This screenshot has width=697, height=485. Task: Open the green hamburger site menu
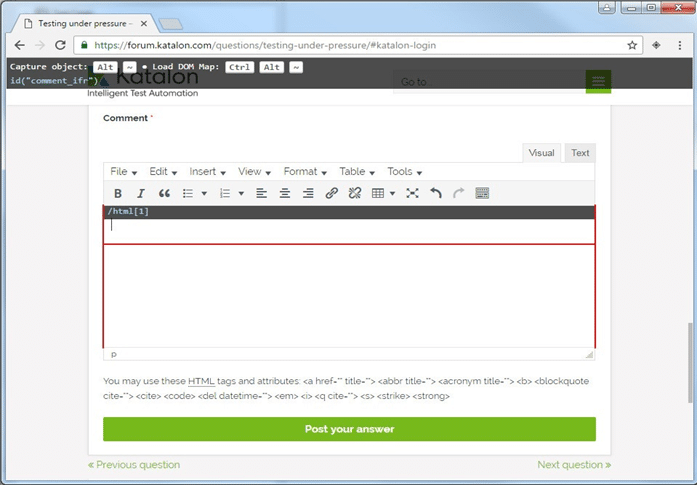click(x=598, y=81)
